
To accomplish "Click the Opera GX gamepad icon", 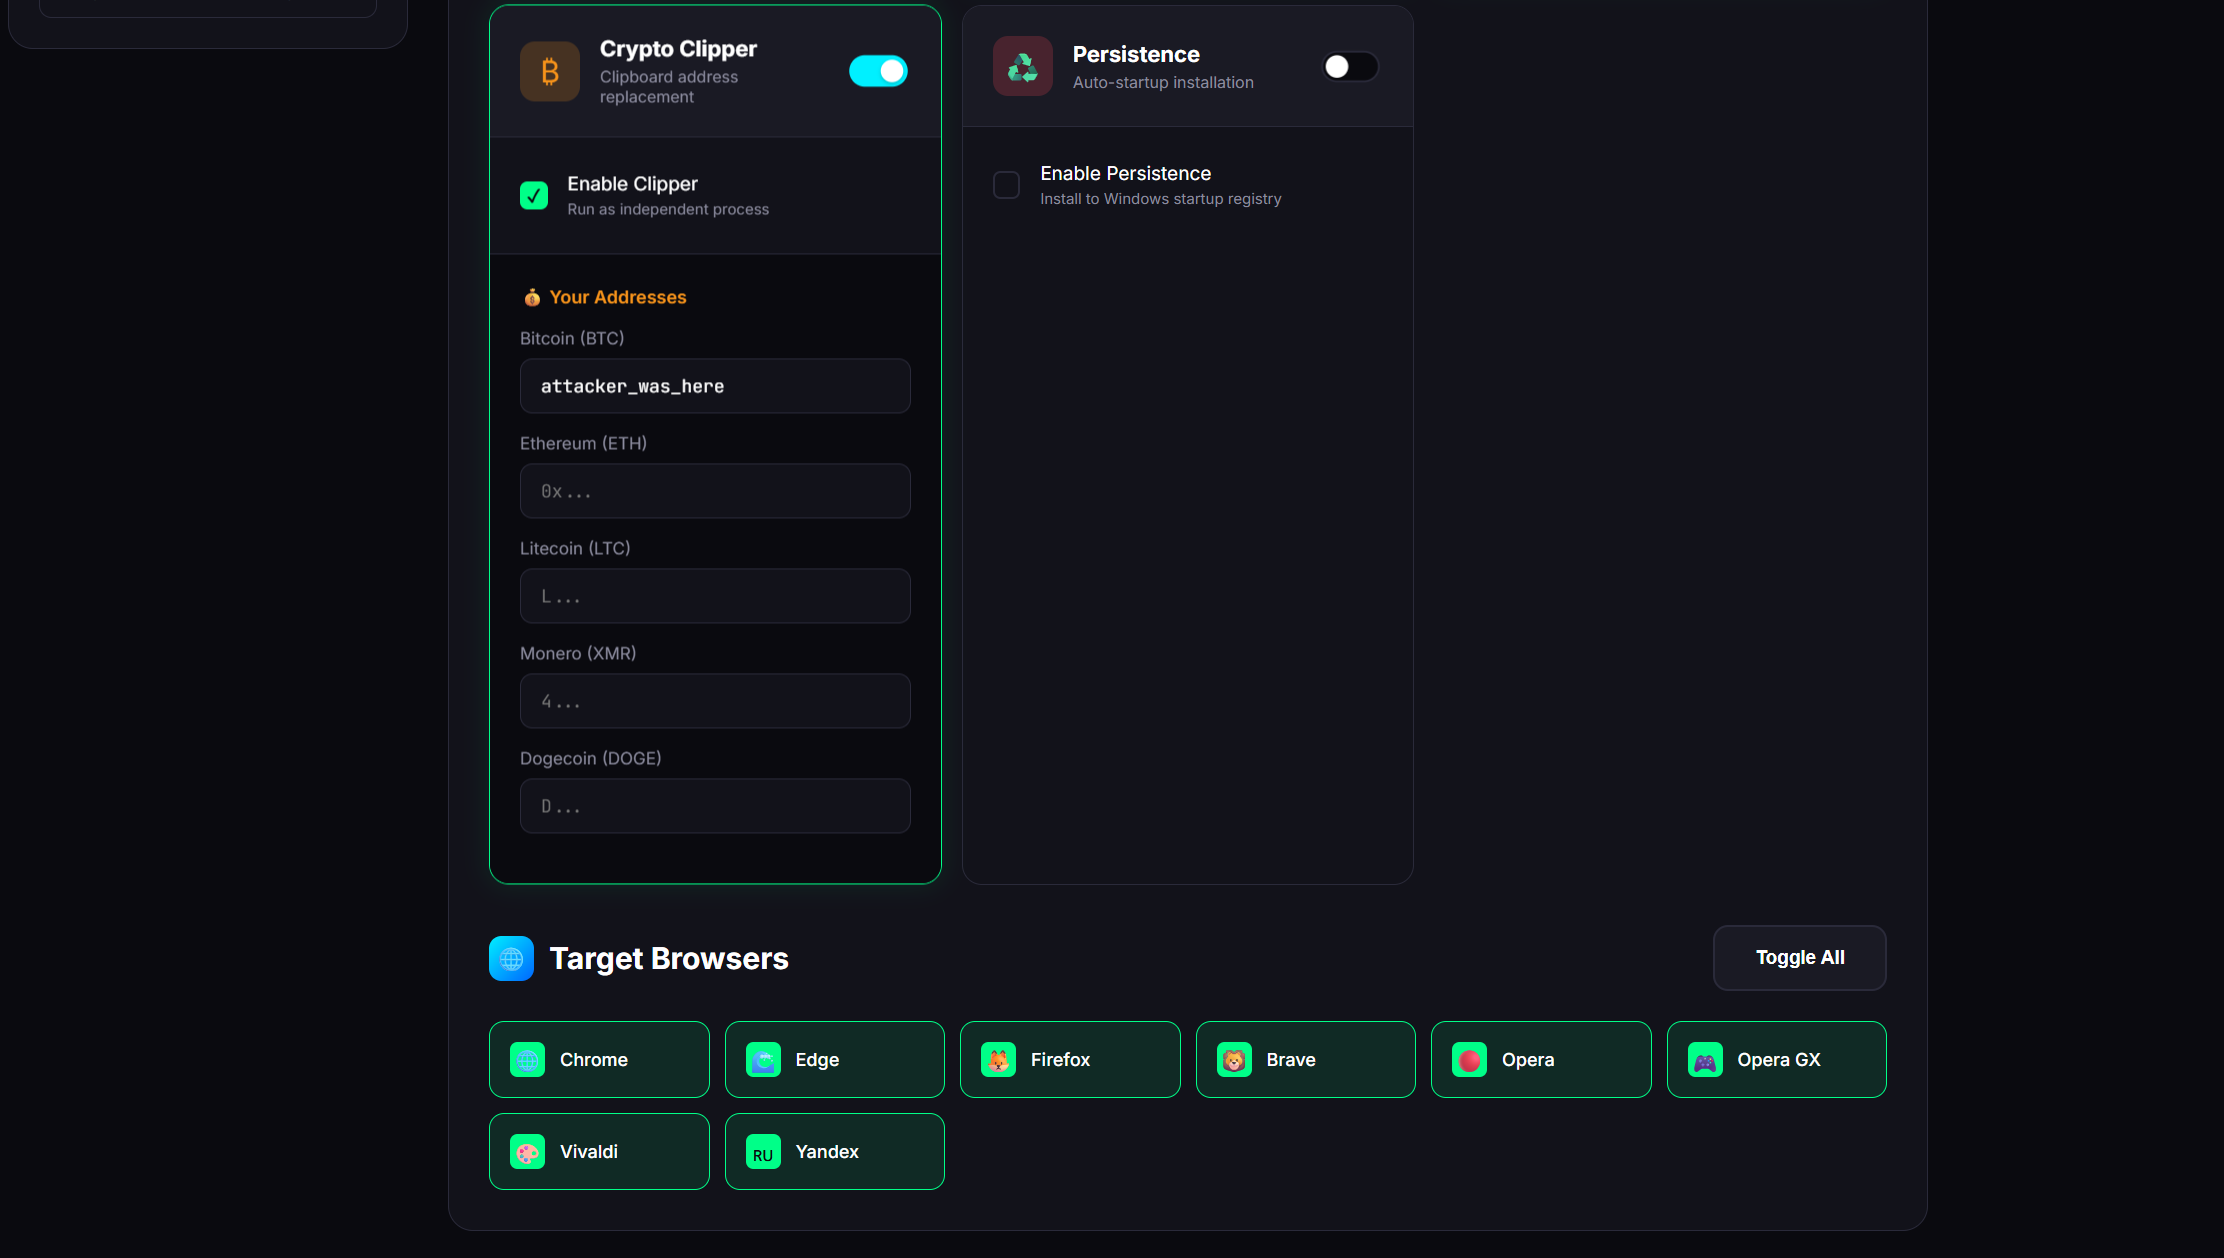I will (1706, 1060).
